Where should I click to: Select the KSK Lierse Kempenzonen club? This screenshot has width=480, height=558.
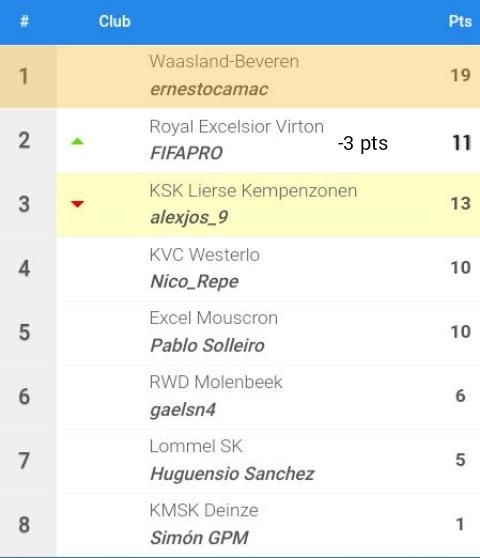point(253,191)
